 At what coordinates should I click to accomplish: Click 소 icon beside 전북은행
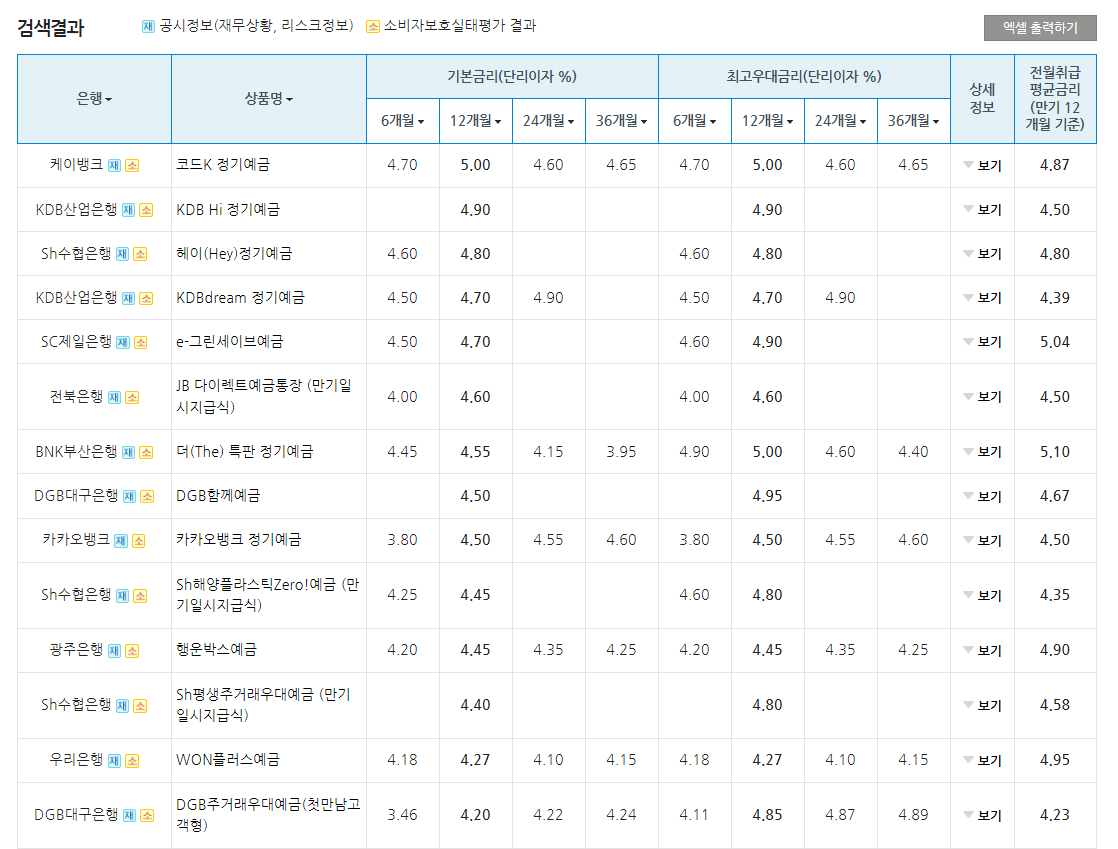pos(132,397)
